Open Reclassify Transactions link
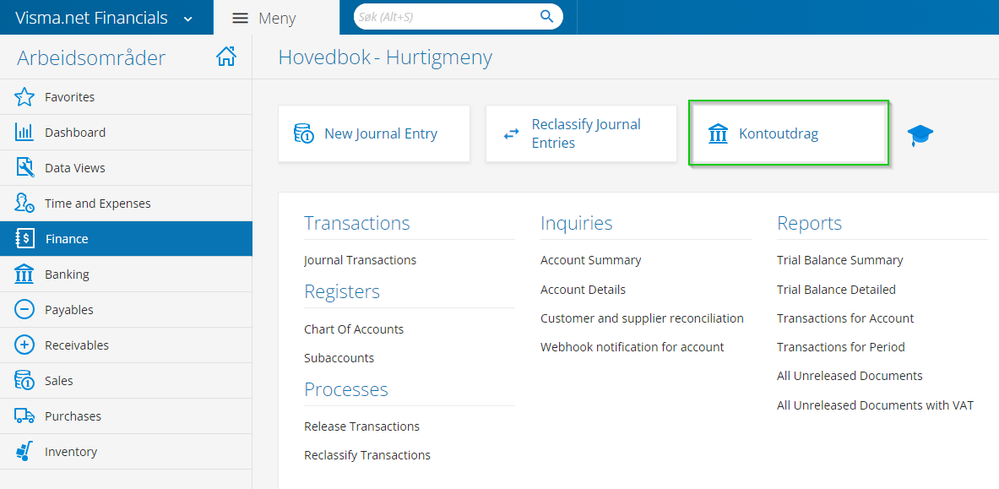The width and height of the screenshot is (999, 489). [x=367, y=455]
